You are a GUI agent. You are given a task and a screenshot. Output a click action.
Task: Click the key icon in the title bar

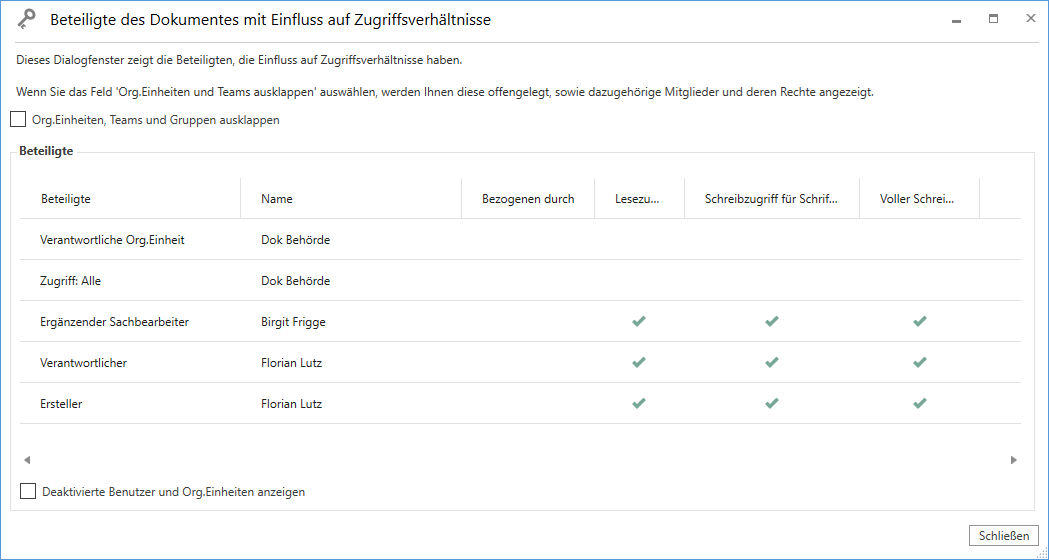(x=27, y=19)
